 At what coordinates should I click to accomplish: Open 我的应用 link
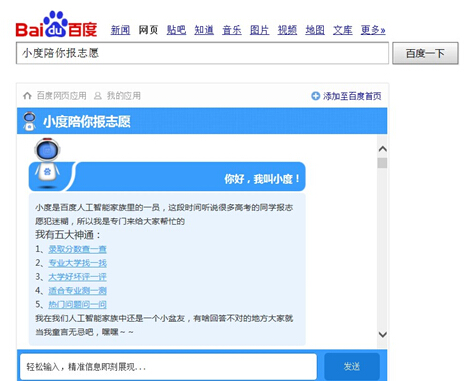coord(124,96)
